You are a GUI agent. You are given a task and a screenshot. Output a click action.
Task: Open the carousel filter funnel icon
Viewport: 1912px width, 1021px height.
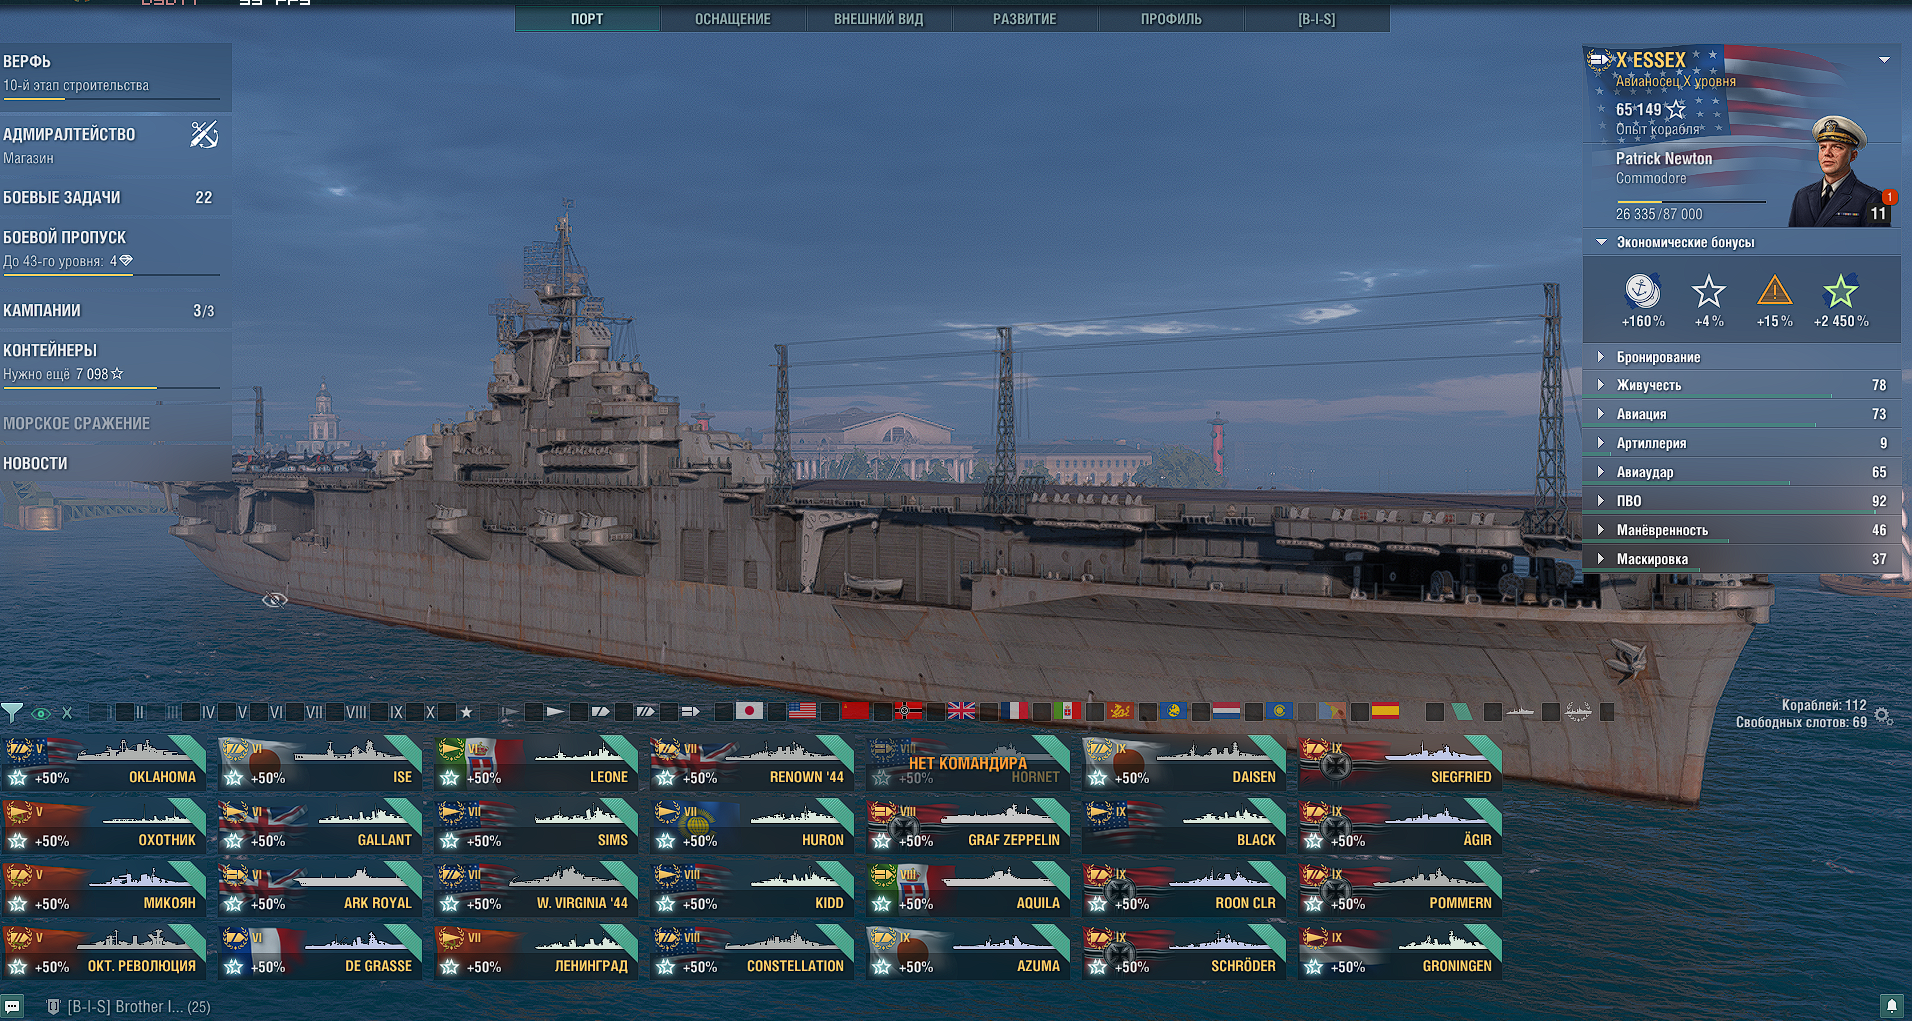tap(12, 713)
